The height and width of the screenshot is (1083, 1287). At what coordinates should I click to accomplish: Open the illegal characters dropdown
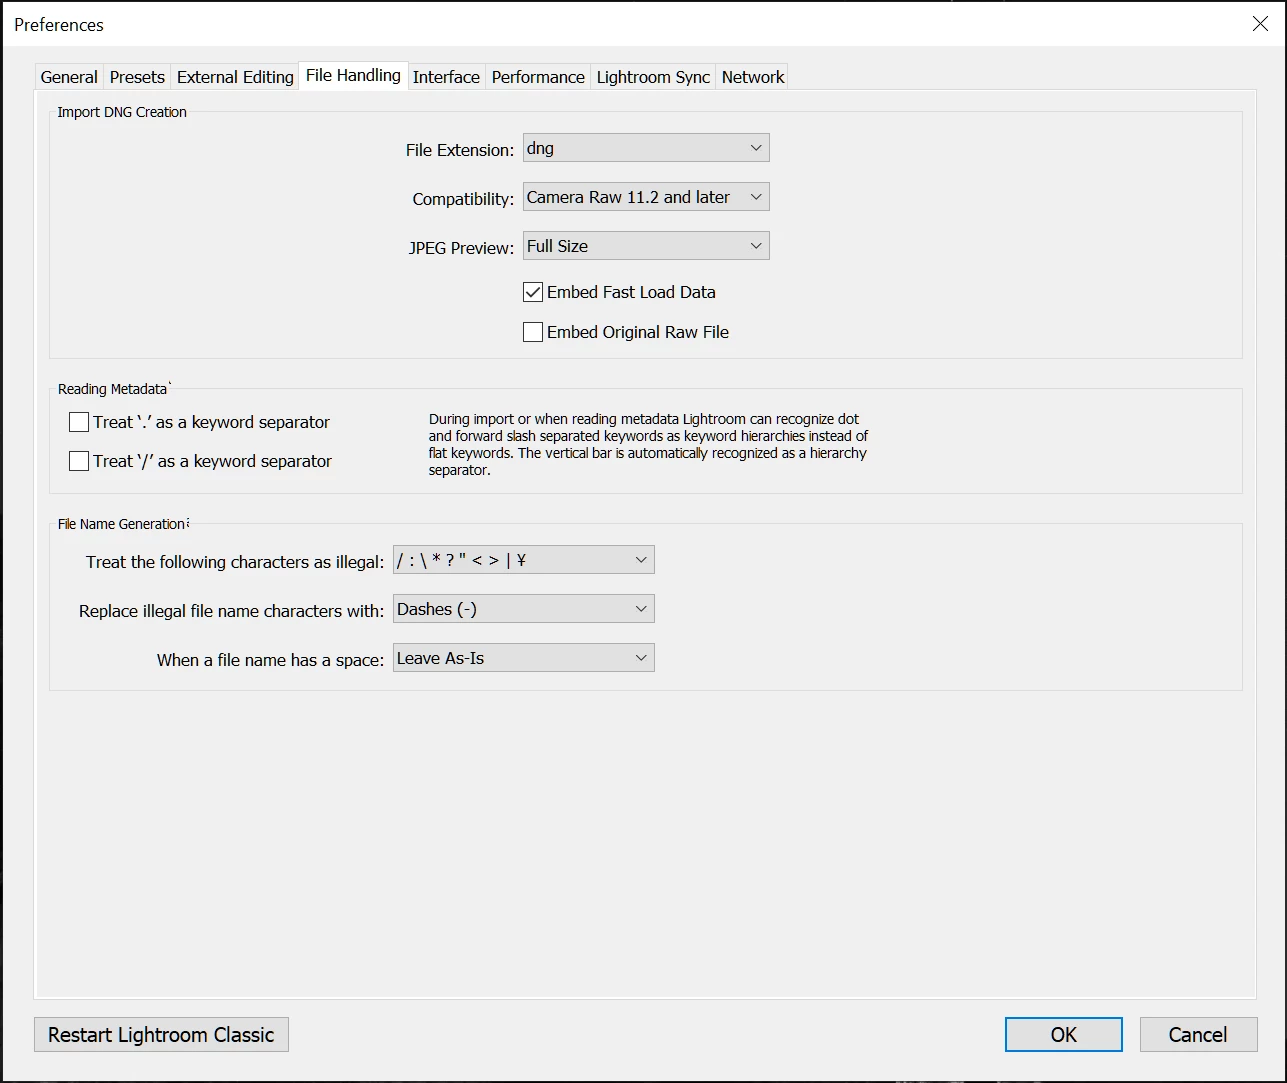tap(524, 560)
